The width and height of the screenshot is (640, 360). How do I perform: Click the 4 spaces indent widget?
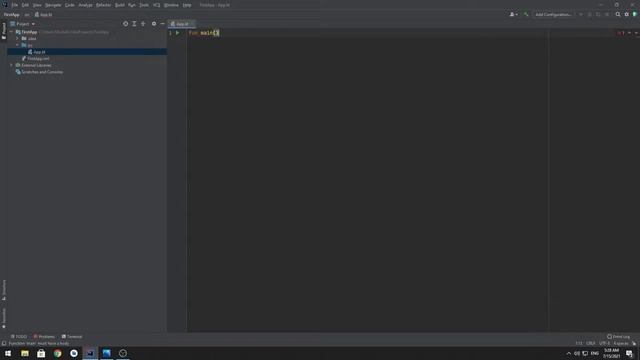pyautogui.click(x=621, y=343)
